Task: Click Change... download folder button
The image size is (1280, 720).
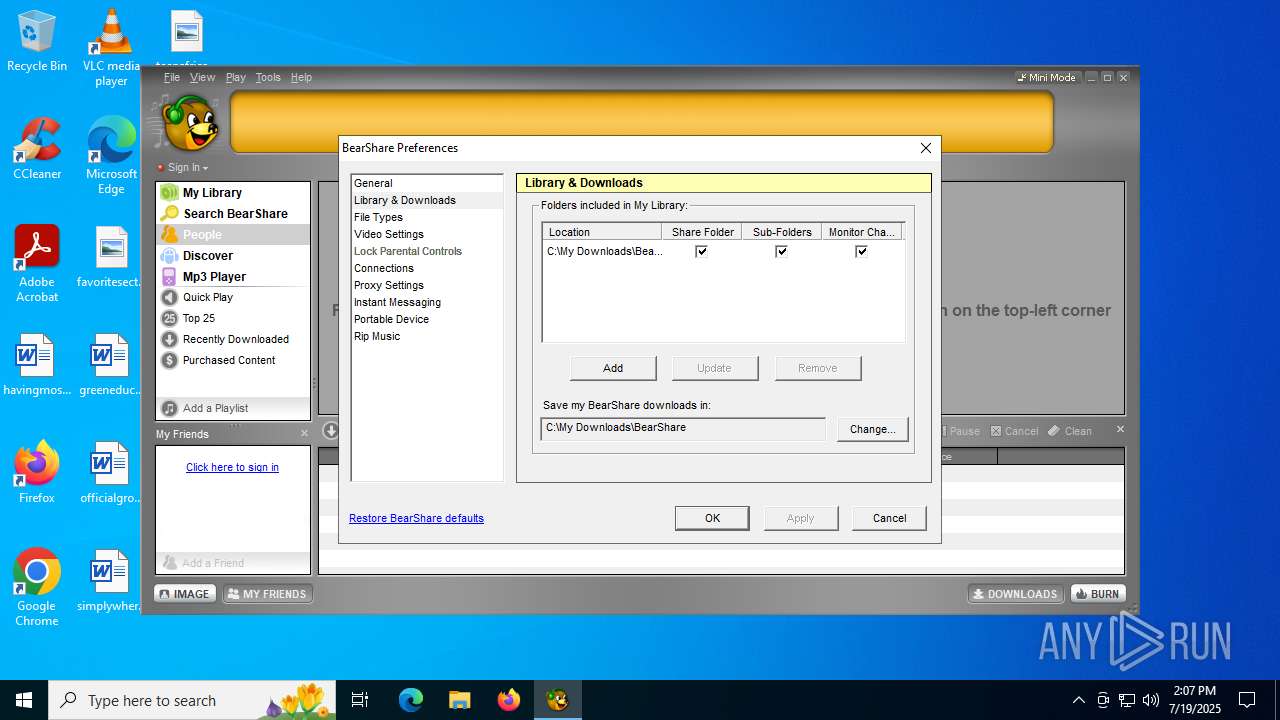Action: tap(872, 429)
